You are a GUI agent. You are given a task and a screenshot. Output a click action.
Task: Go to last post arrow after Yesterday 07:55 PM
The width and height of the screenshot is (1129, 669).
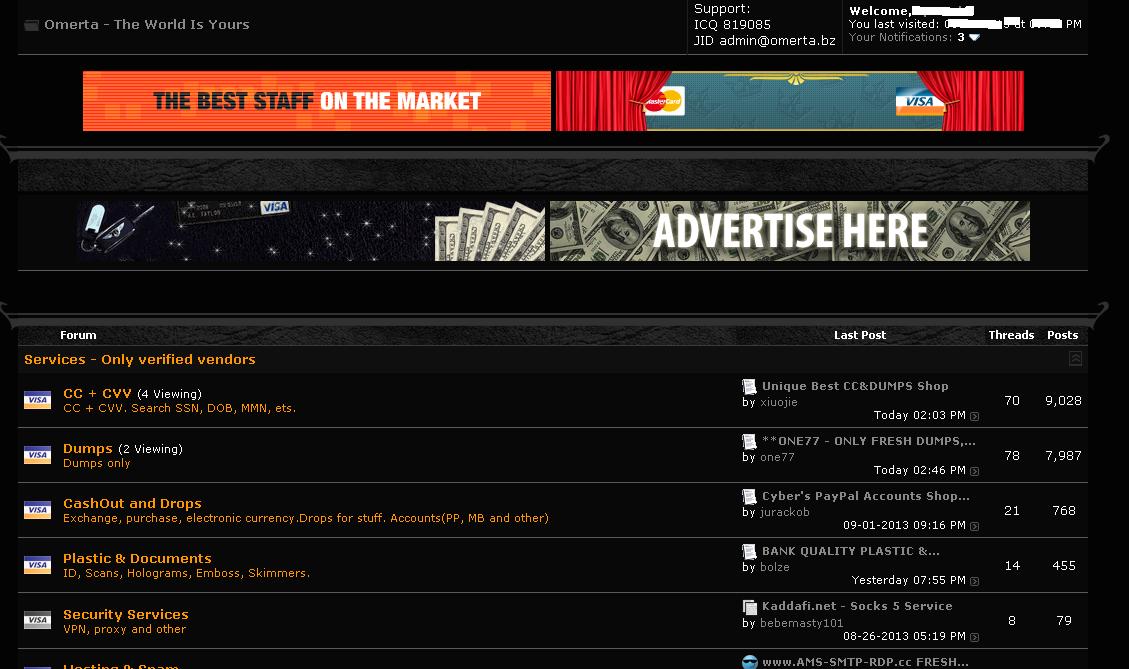tap(974, 581)
